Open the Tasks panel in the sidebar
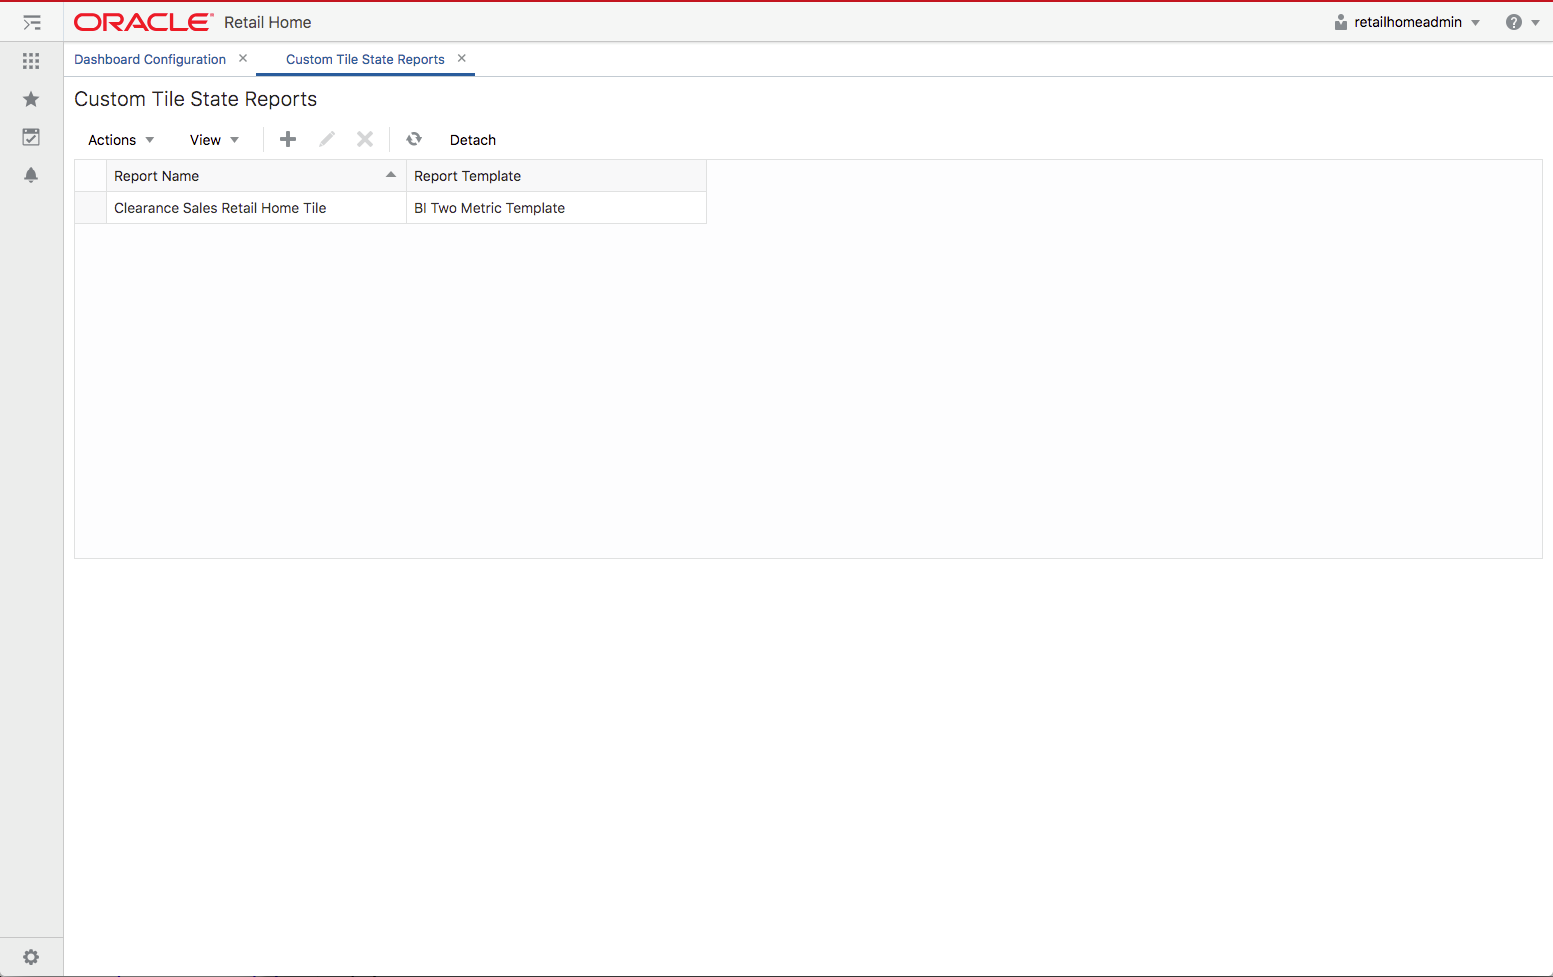The width and height of the screenshot is (1553, 977). tap(30, 137)
